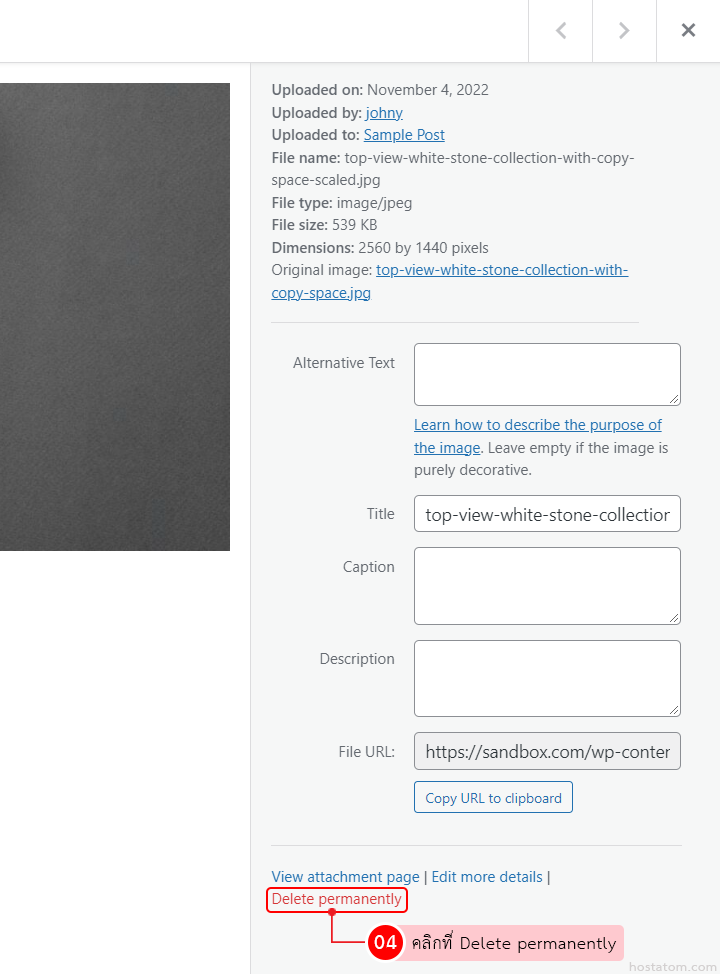The width and height of the screenshot is (720, 974).
Task: Click the Alternative Text resize handle
Action: point(674,398)
